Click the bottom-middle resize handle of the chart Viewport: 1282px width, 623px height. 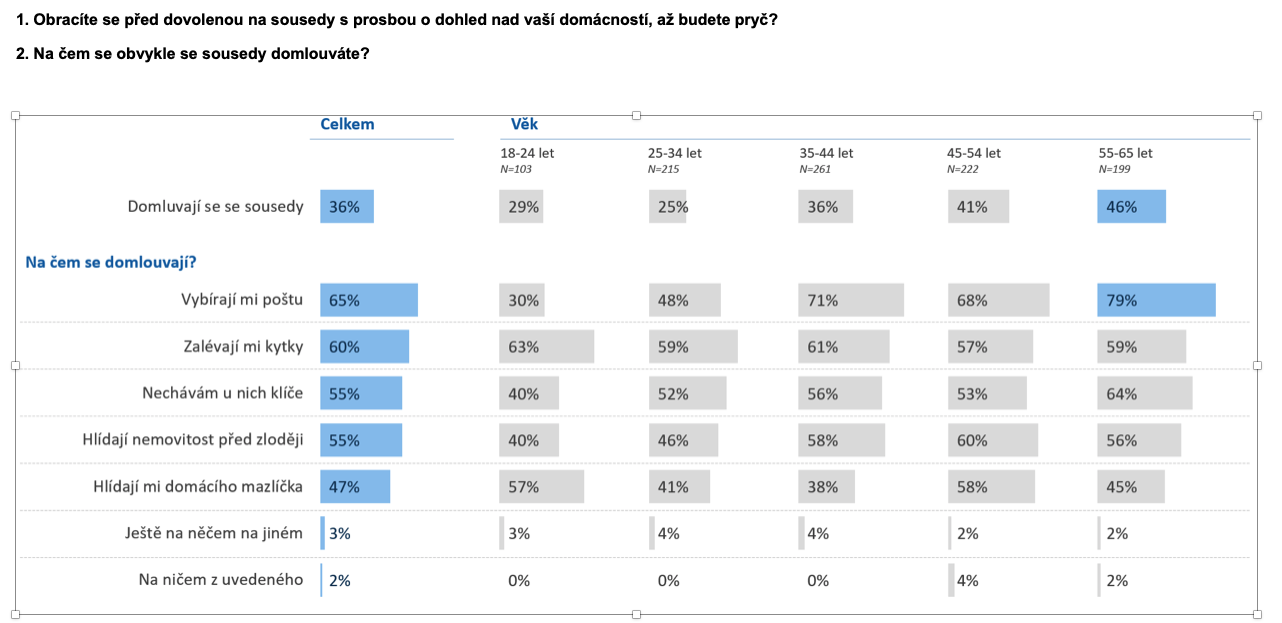(x=636, y=614)
